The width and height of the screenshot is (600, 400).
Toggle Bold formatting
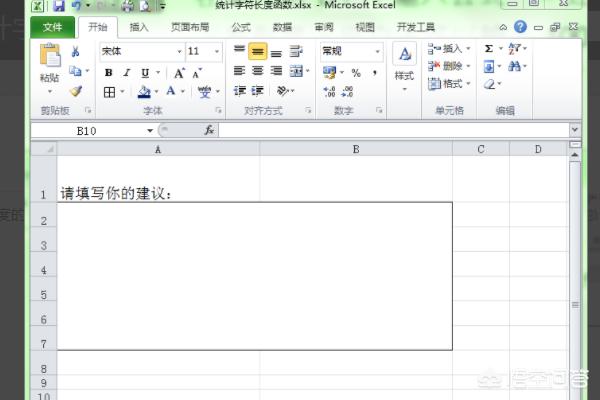point(109,73)
